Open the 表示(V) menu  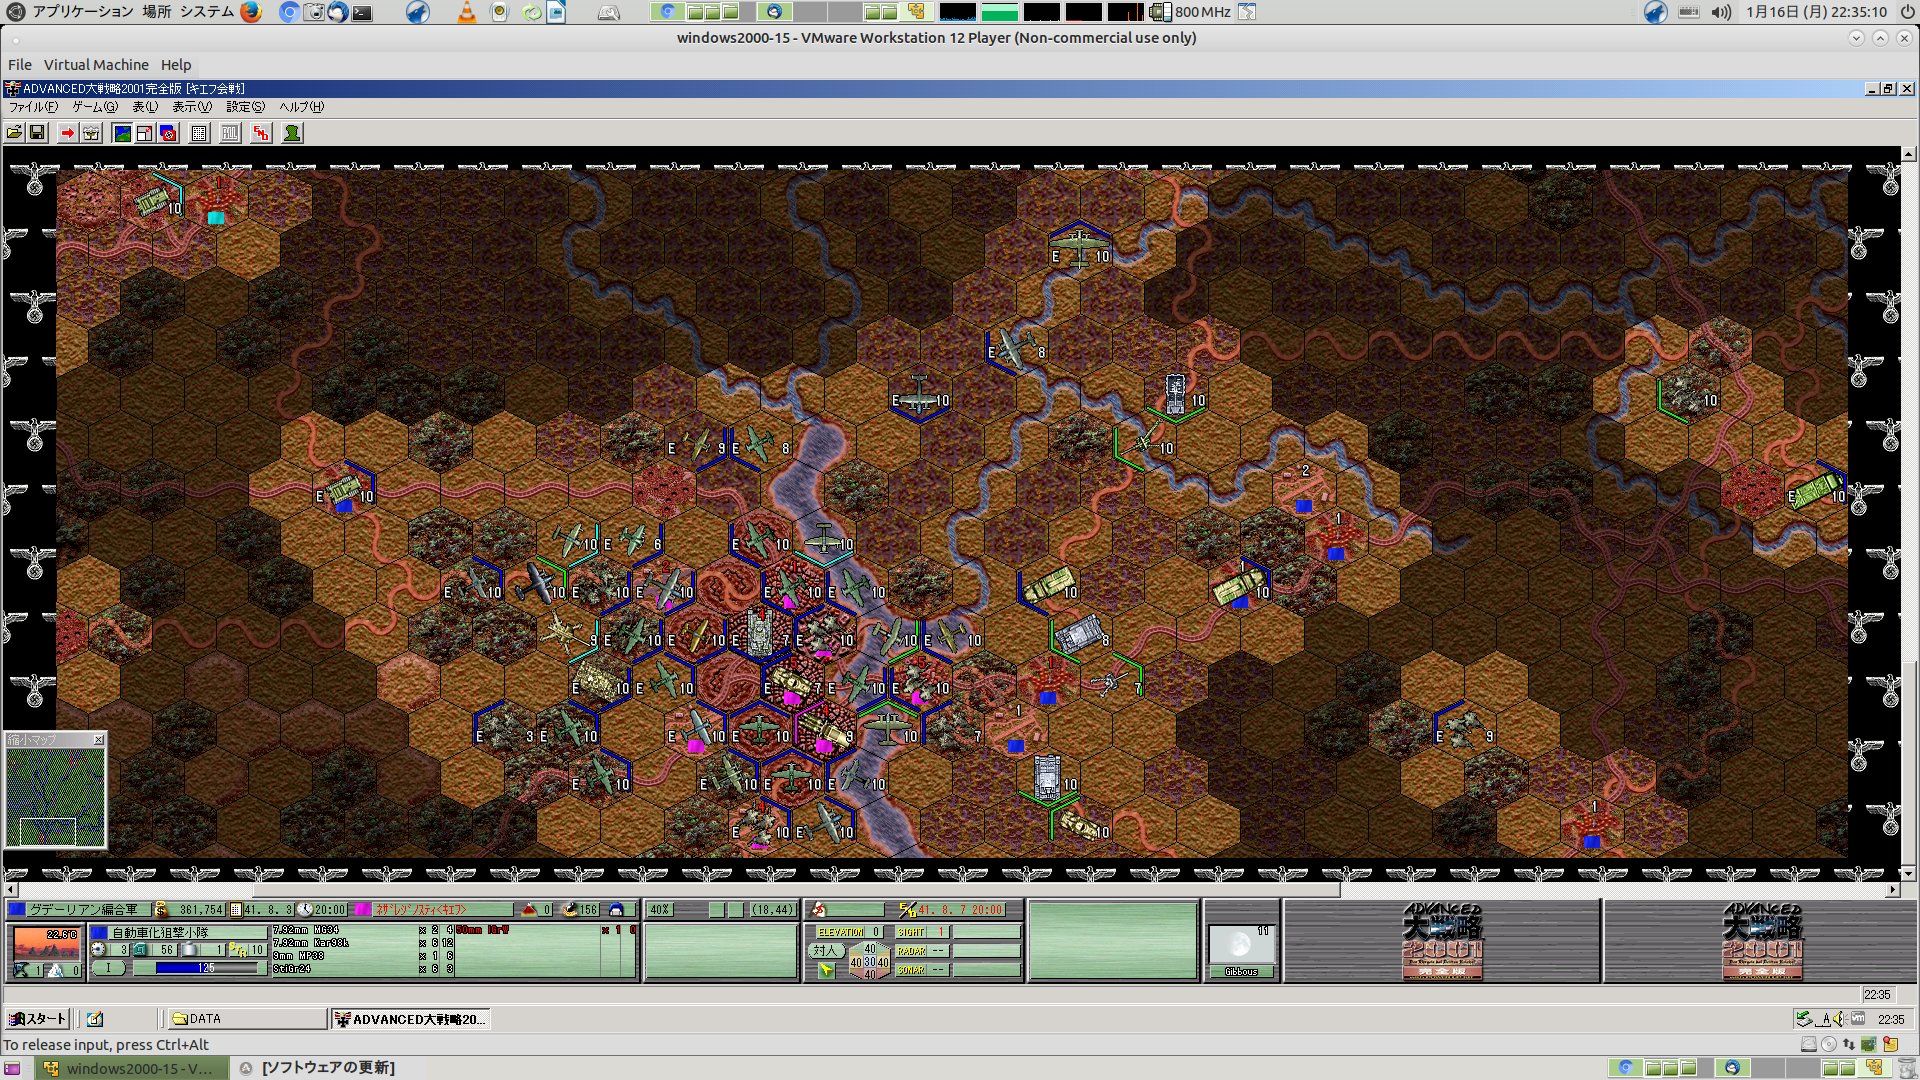tap(192, 107)
